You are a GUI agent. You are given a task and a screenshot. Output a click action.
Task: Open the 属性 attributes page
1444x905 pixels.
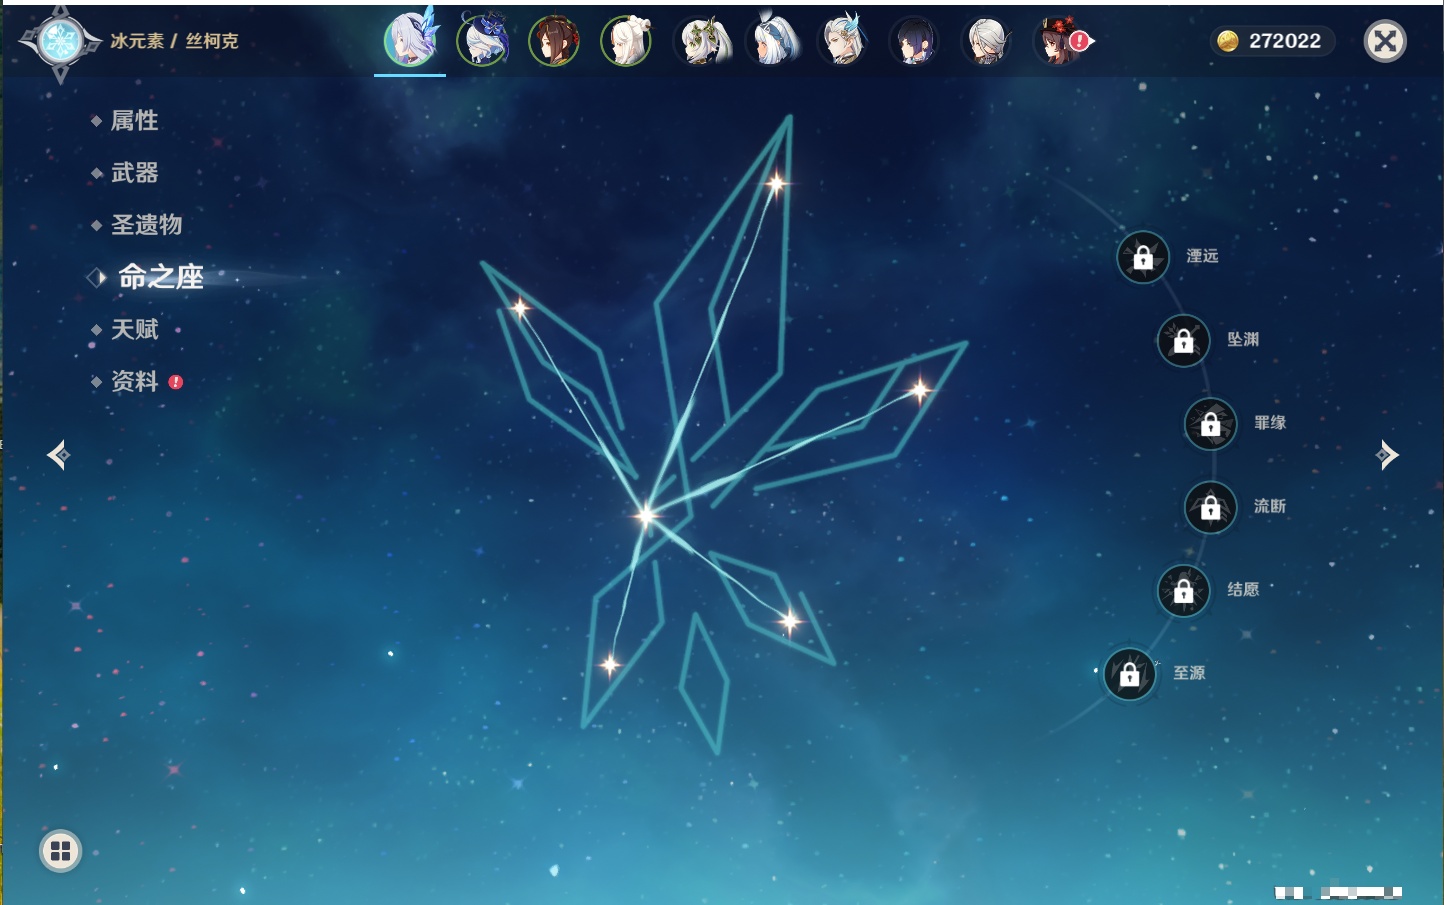(134, 121)
